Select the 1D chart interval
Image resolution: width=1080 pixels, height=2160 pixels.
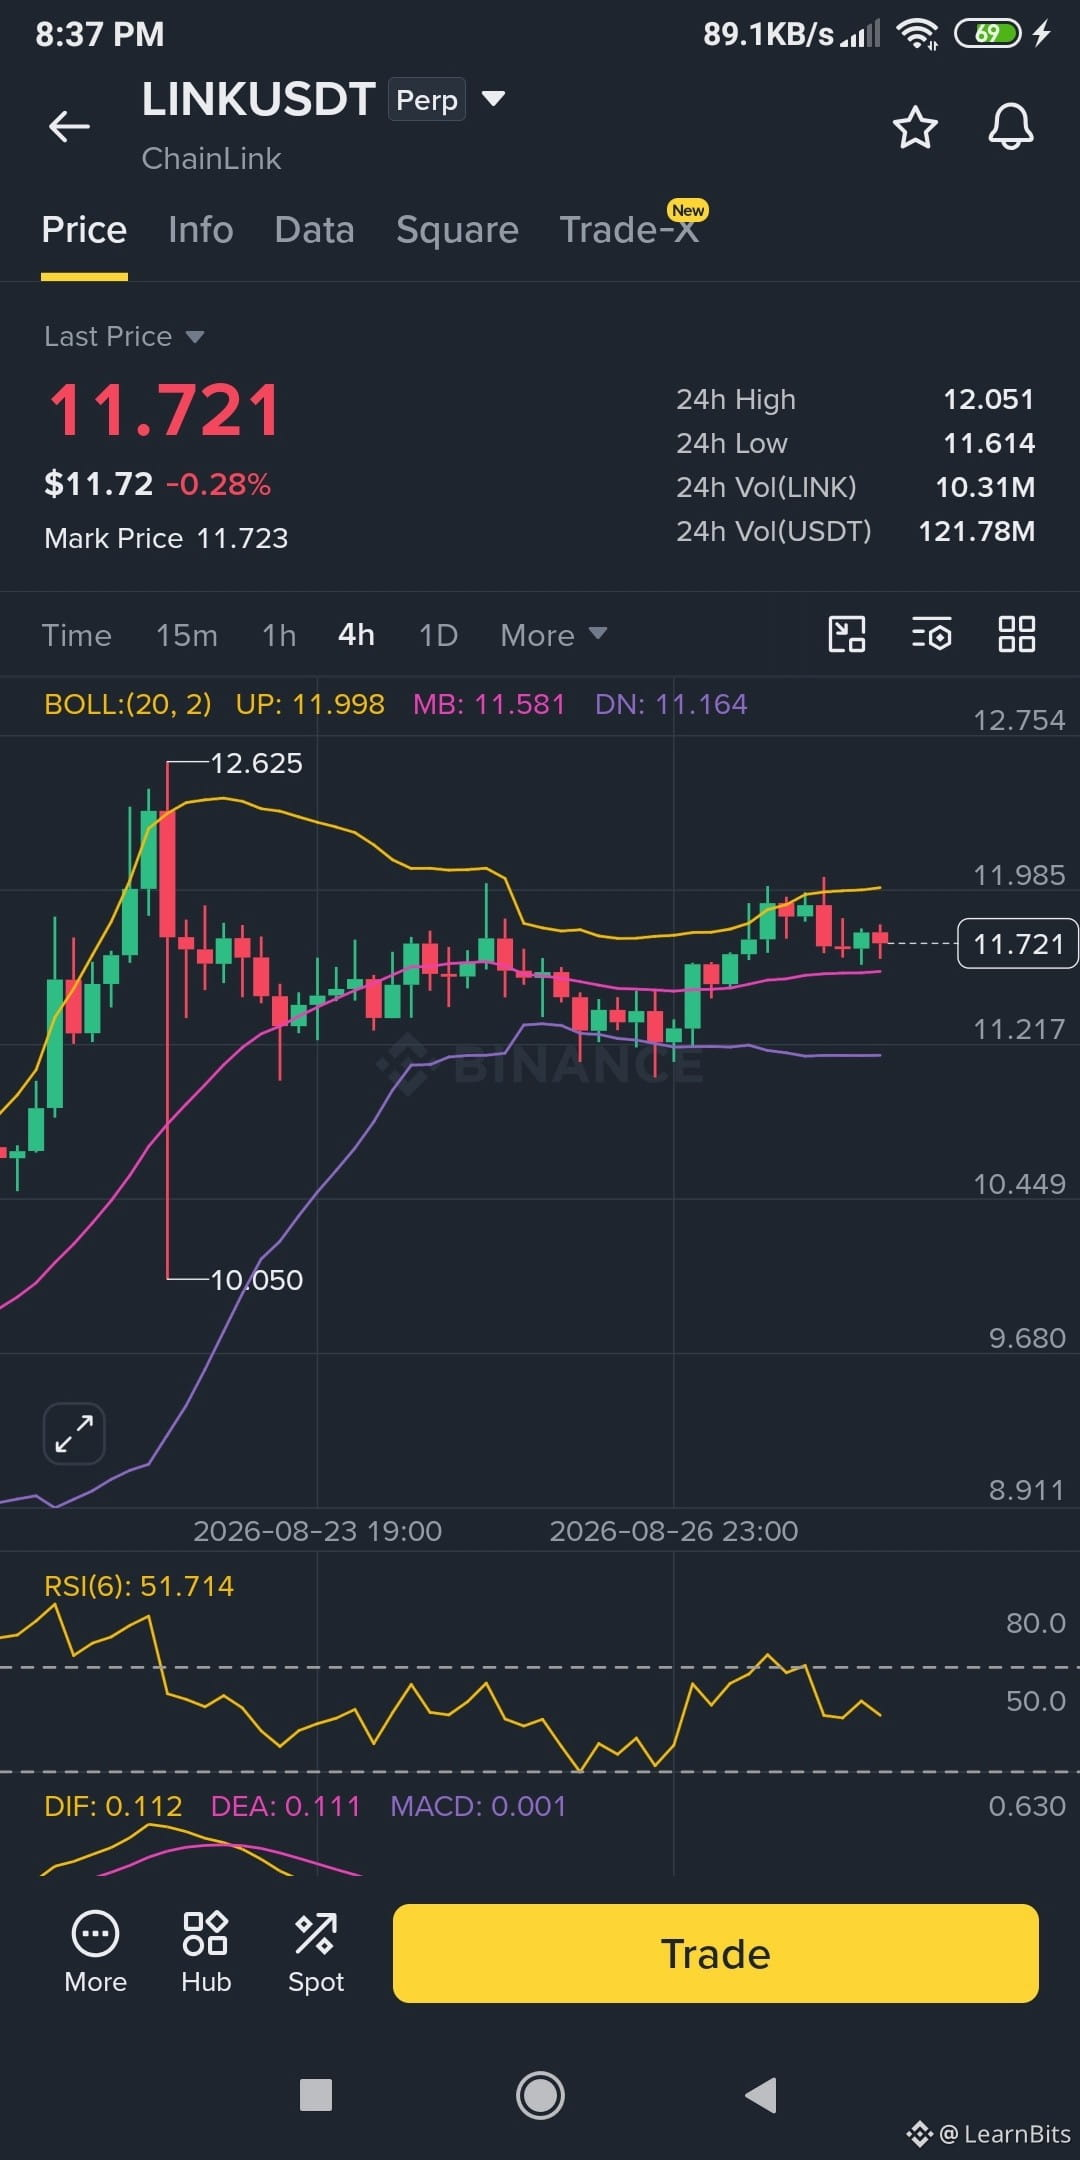point(438,635)
